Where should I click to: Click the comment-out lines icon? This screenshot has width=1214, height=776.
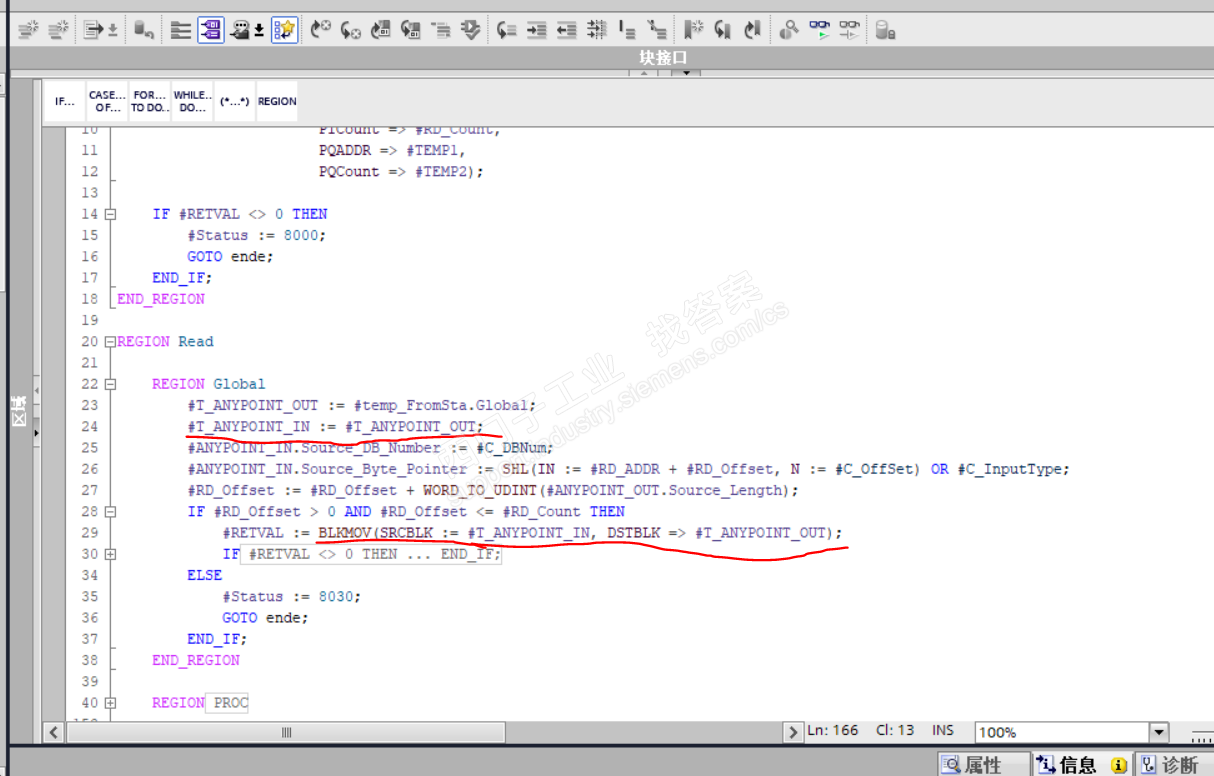pos(627,30)
